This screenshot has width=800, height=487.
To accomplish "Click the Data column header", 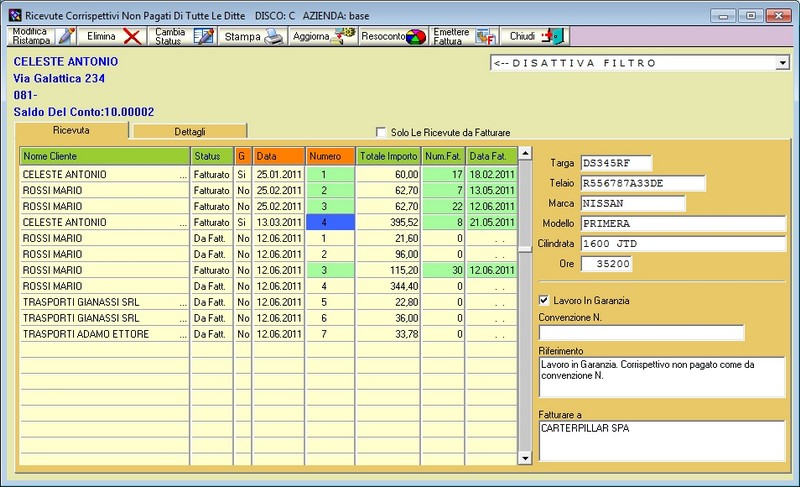I will pos(279,156).
